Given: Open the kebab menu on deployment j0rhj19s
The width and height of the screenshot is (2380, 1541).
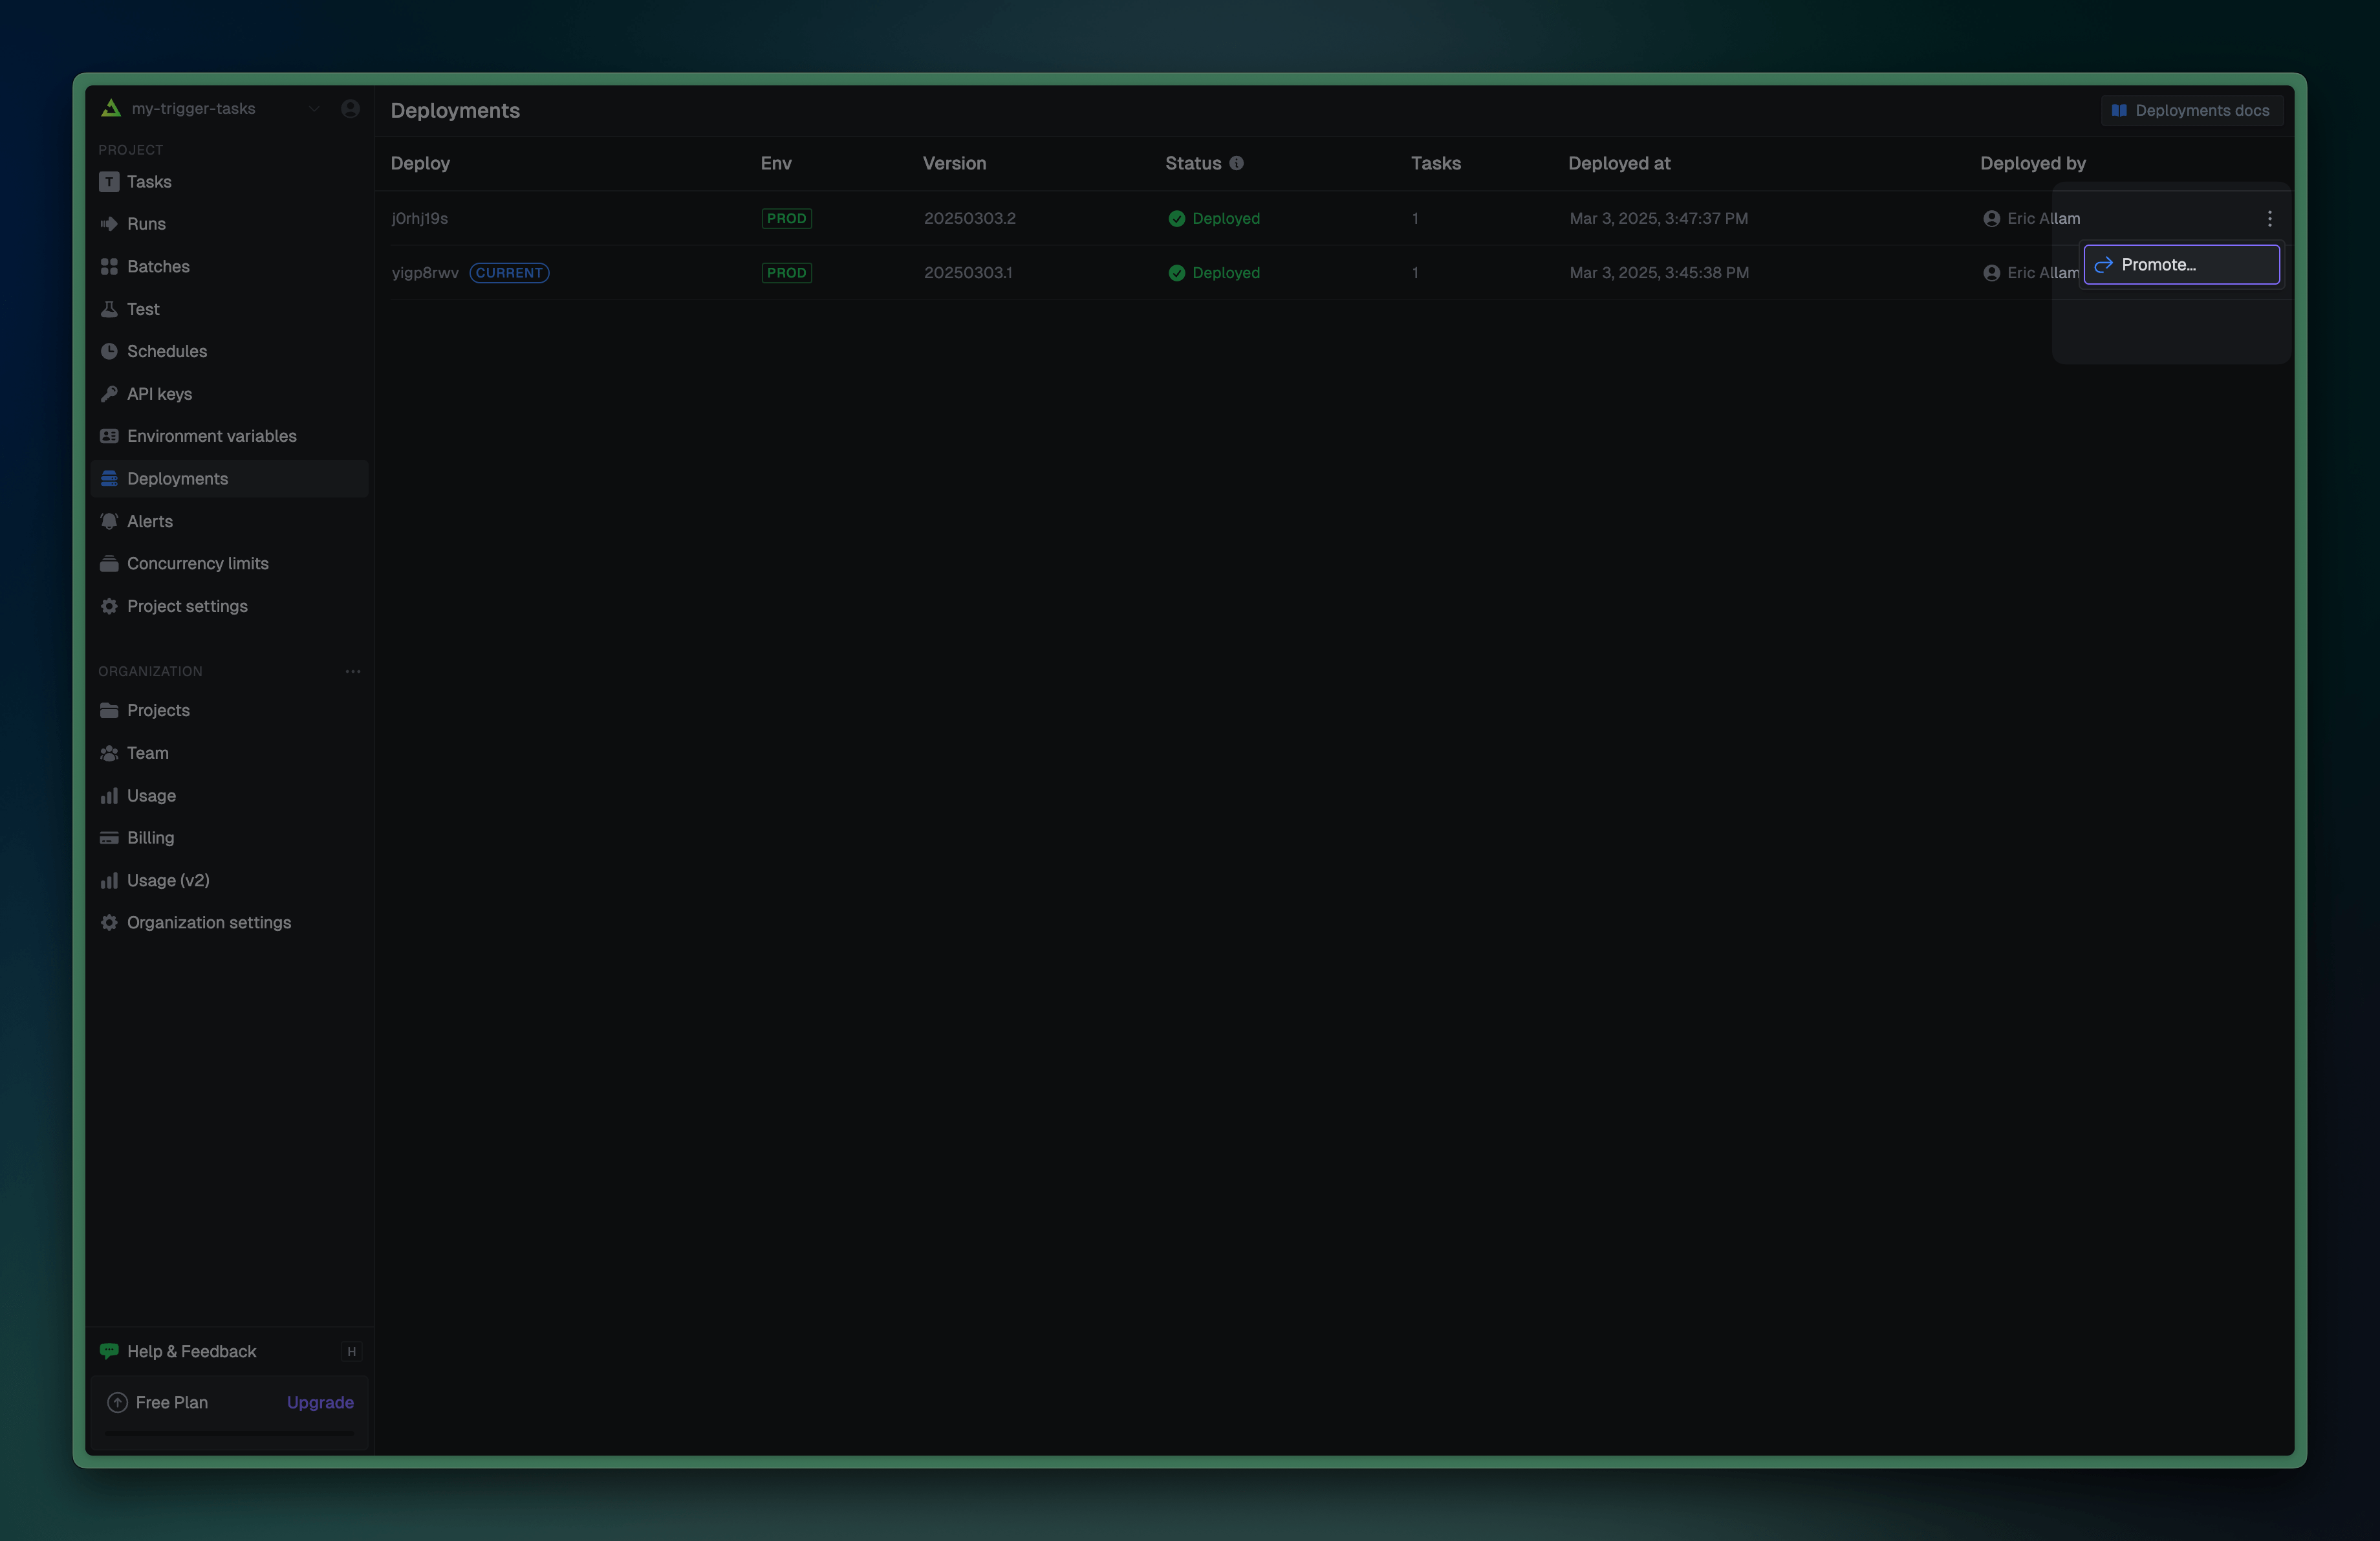Looking at the screenshot, I should [x=2268, y=218].
